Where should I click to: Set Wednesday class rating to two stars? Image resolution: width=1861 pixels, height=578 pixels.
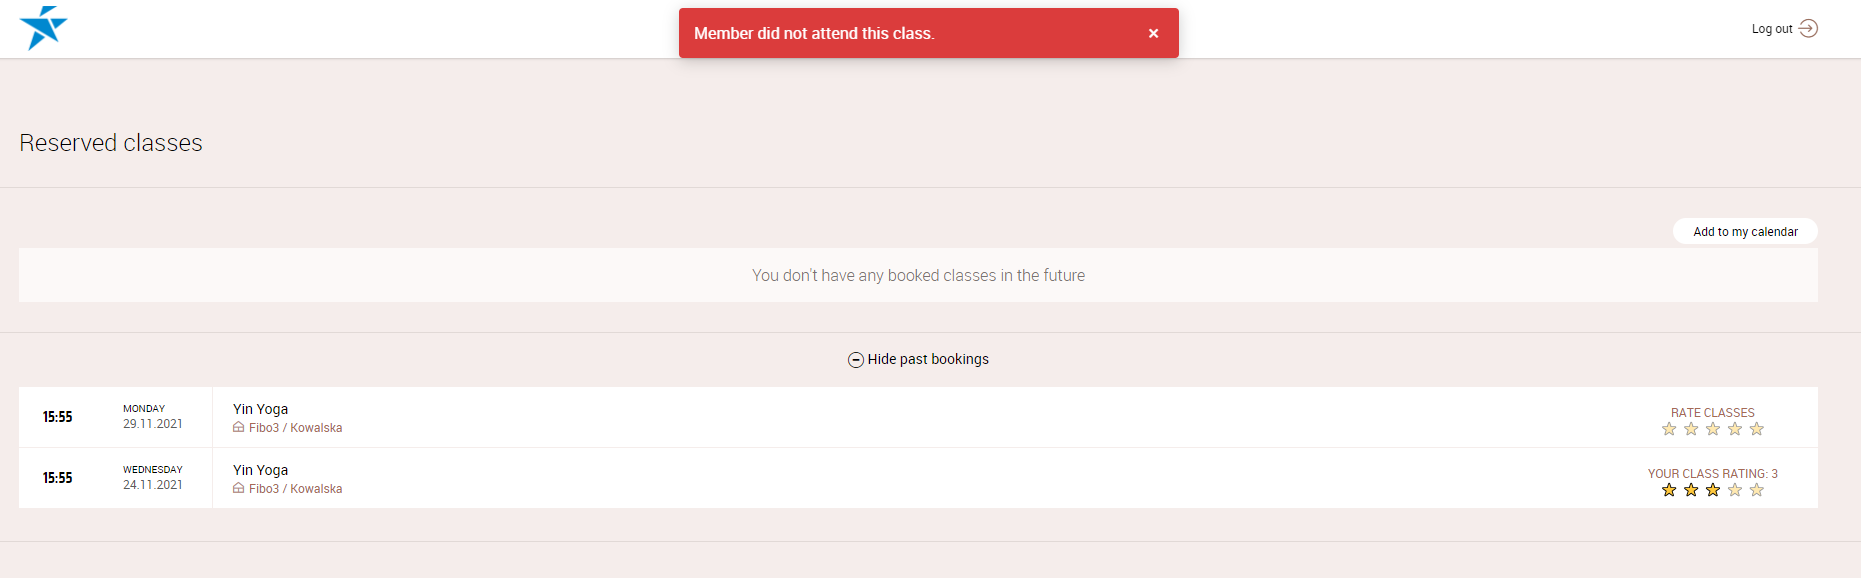click(x=1691, y=490)
